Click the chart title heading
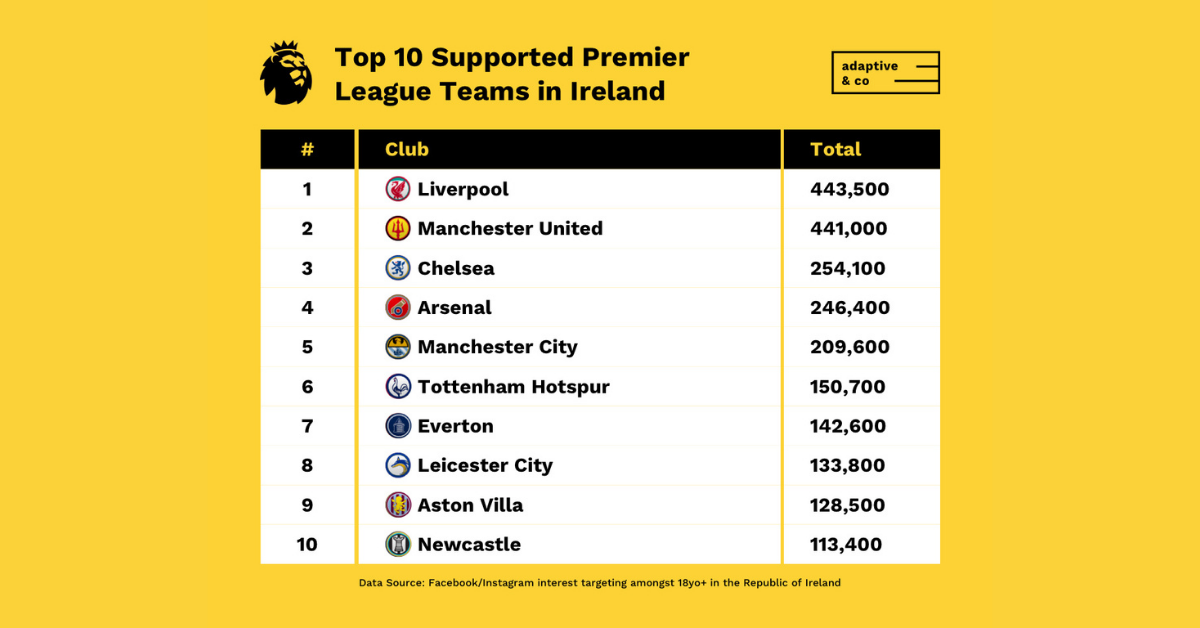Image resolution: width=1200 pixels, height=628 pixels. (x=512, y=74)
